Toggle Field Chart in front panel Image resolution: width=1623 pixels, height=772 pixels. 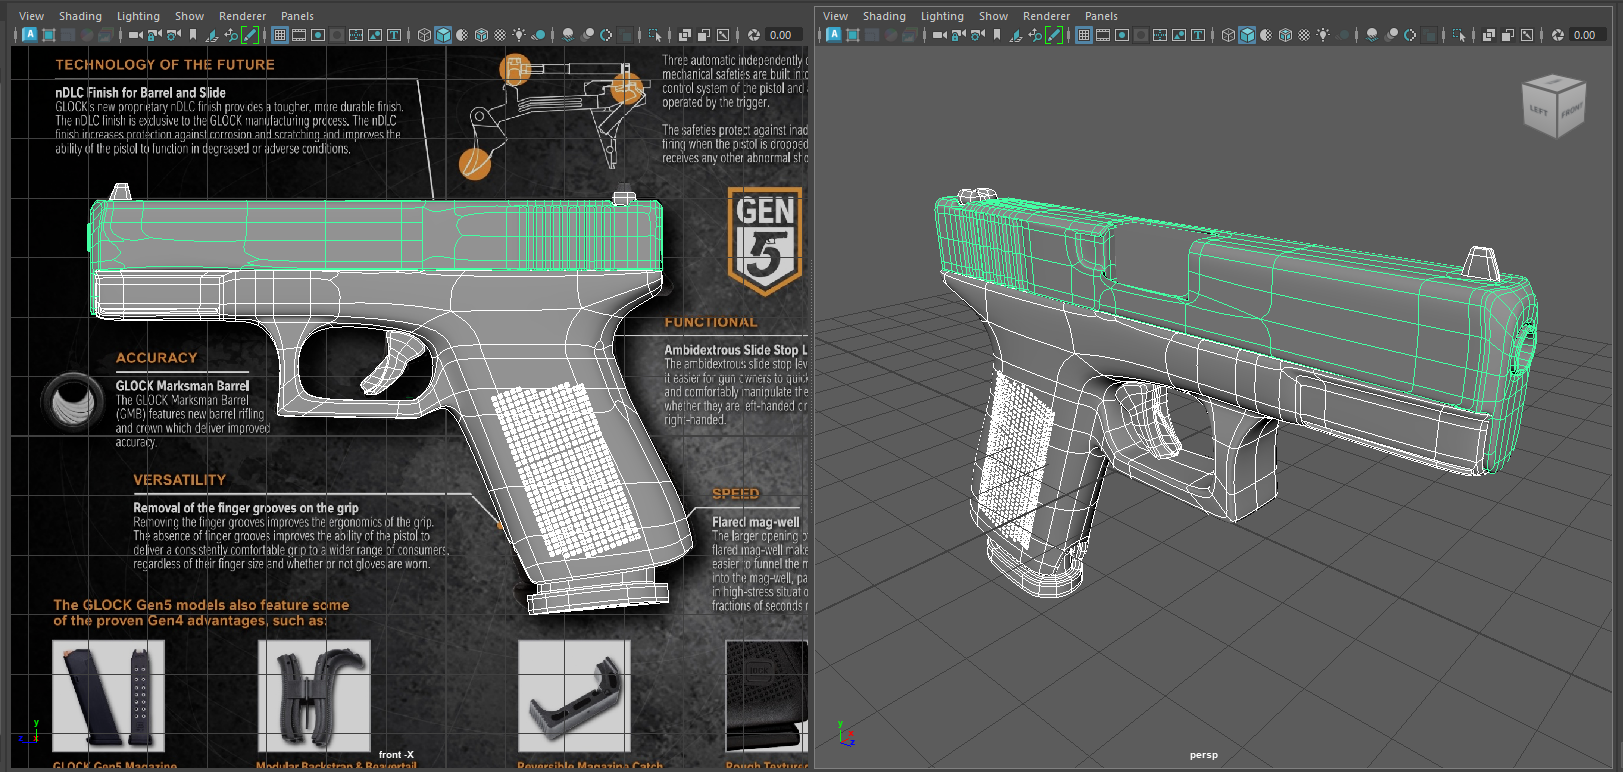[356, 35]
